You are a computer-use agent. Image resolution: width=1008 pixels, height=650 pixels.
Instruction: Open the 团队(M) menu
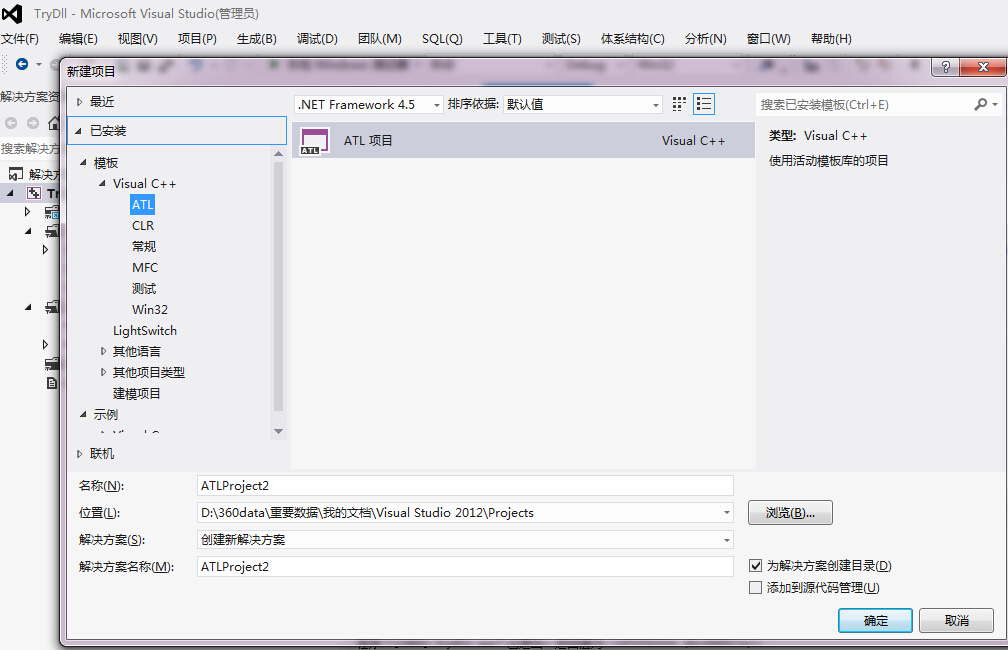click(380, 39)
